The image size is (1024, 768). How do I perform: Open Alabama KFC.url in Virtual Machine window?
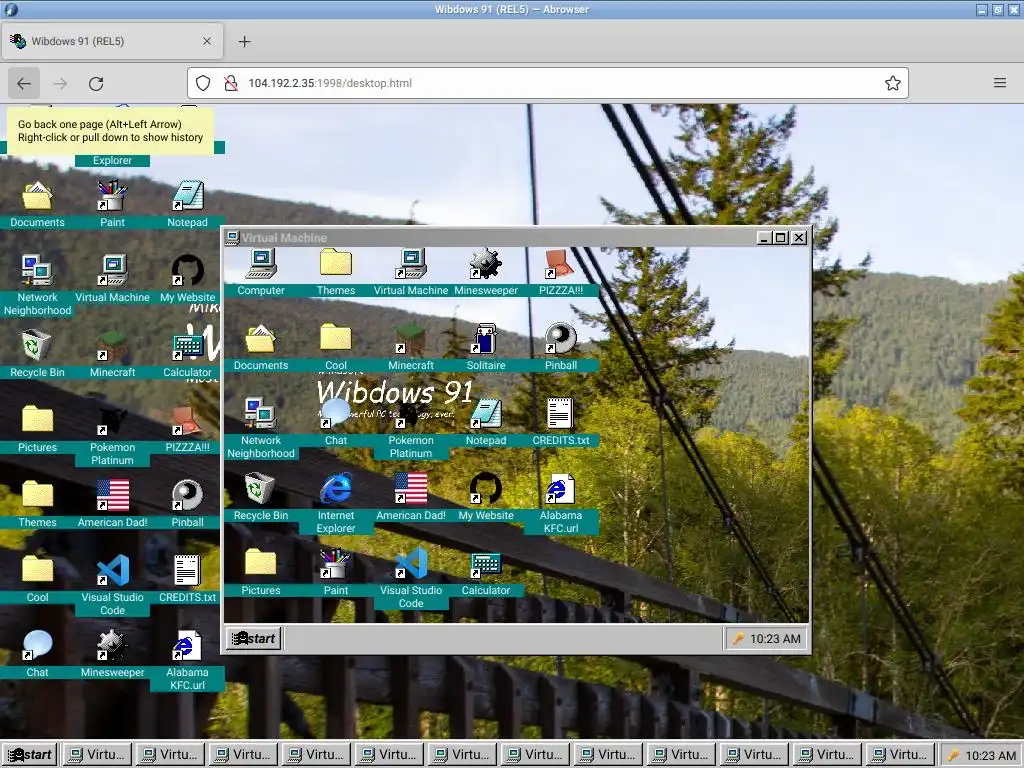561,504
